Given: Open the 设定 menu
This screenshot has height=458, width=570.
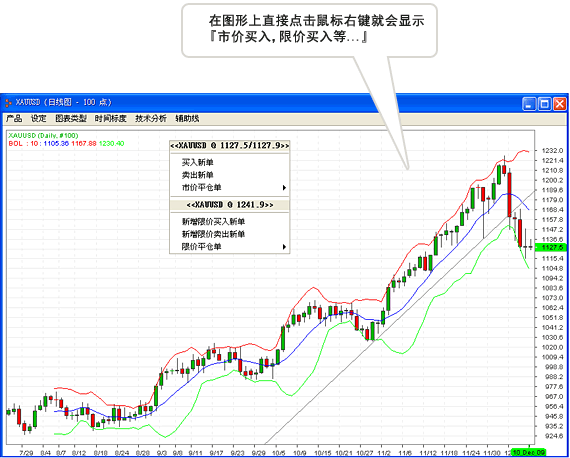Looking at the screenshot, I should click(39, 118).
